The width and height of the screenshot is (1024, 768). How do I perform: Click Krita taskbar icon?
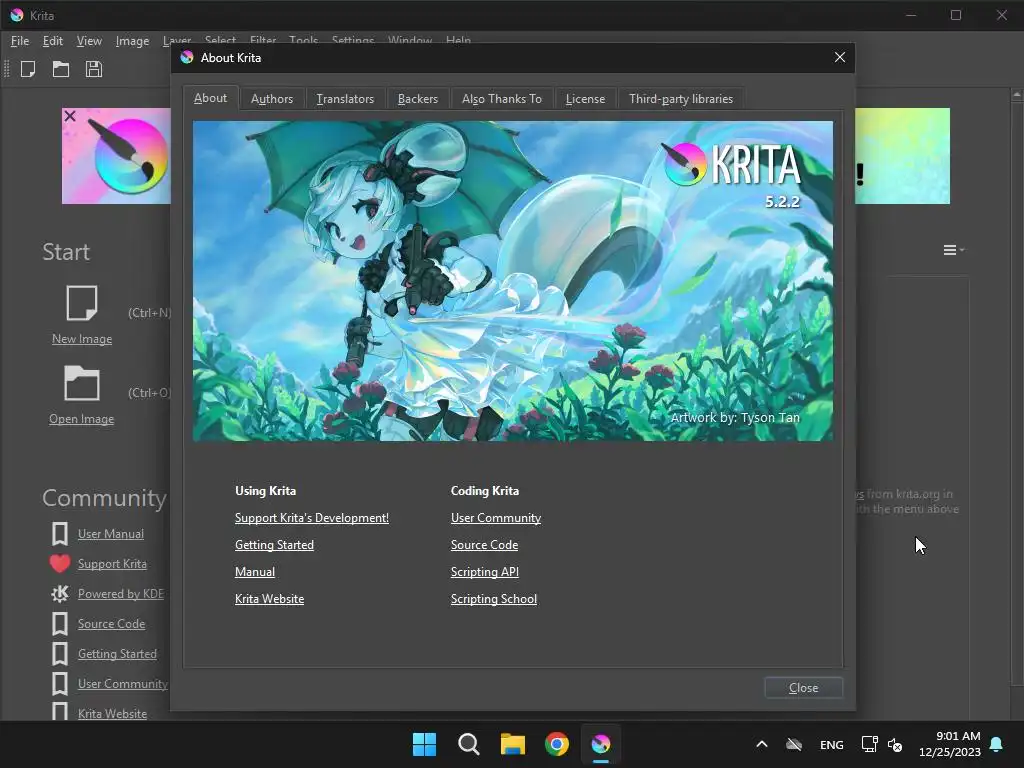click(x=601, y=744)
